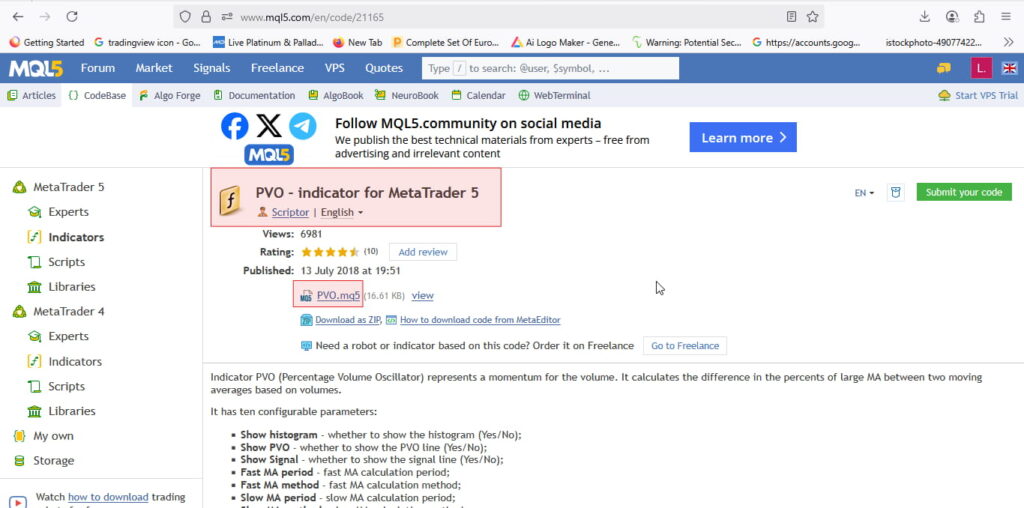Switch to CodeBase tab
Viewport: 1024px width, 508px height.
[x=97, y=95]
